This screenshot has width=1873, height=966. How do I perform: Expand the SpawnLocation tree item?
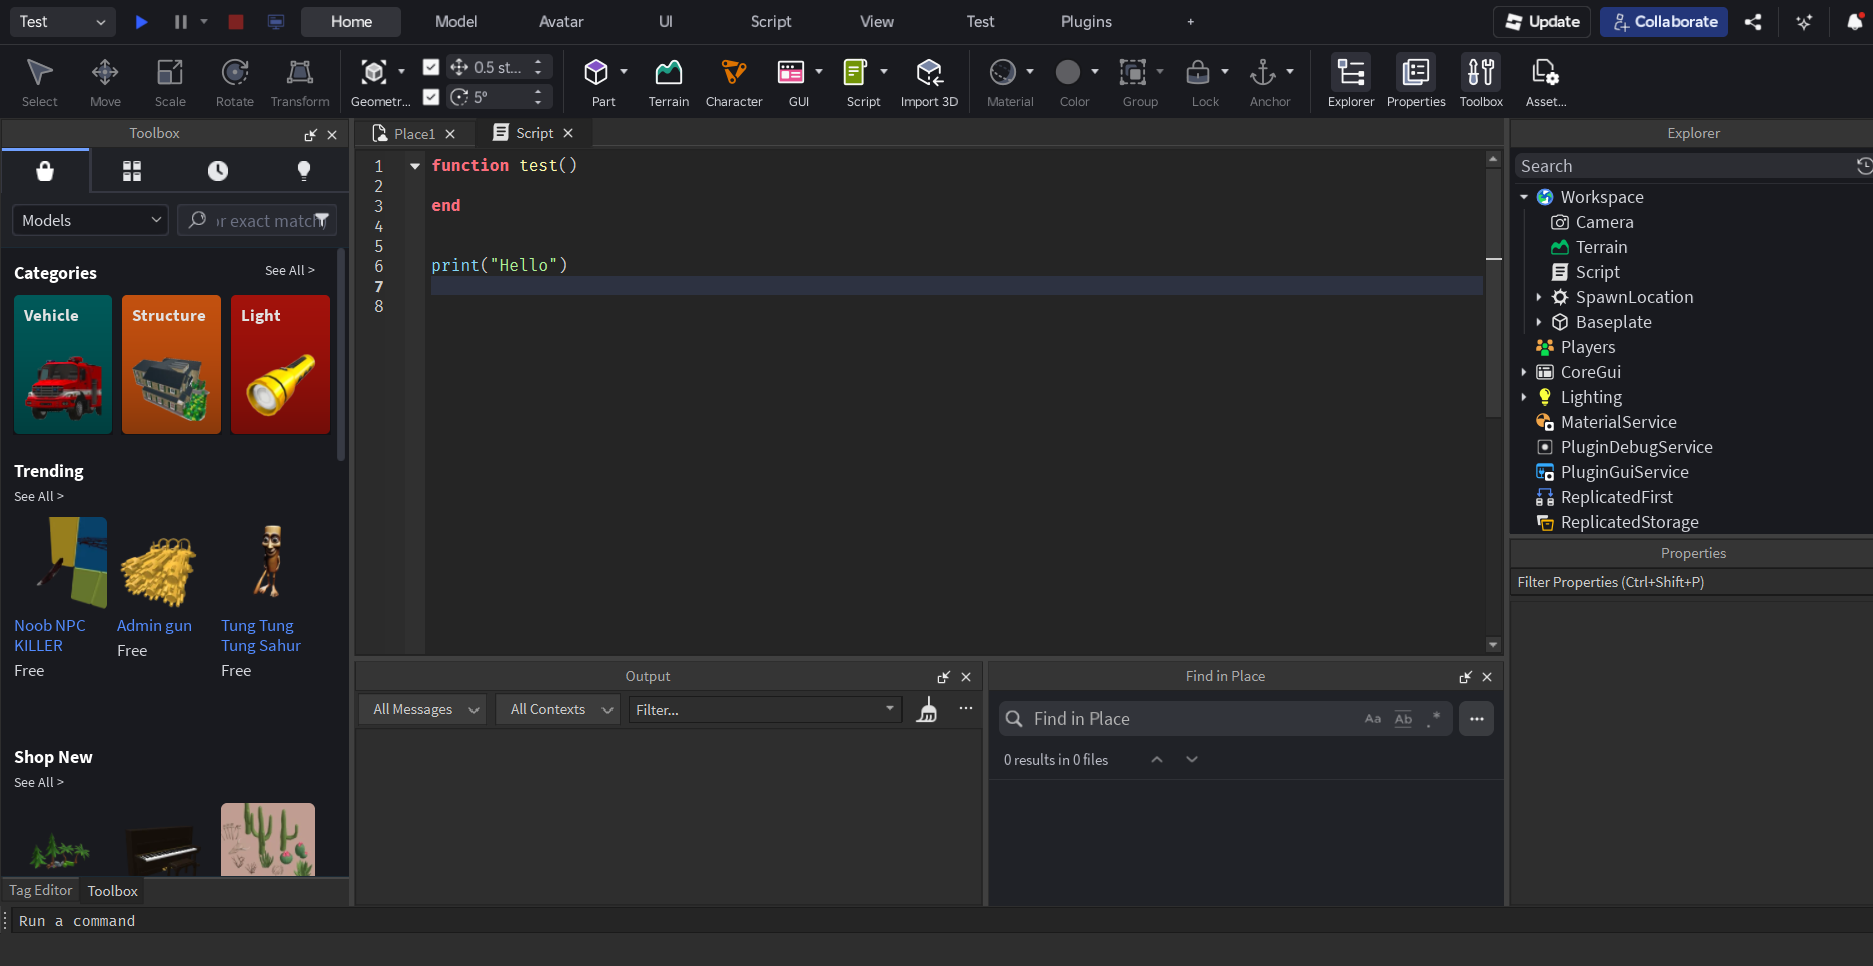tap(1539, 297)
